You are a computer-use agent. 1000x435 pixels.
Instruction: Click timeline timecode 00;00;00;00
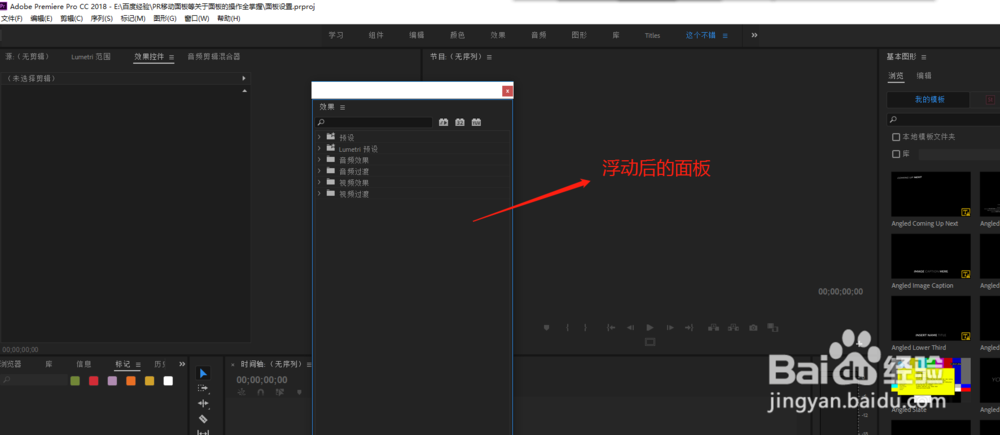261,380
